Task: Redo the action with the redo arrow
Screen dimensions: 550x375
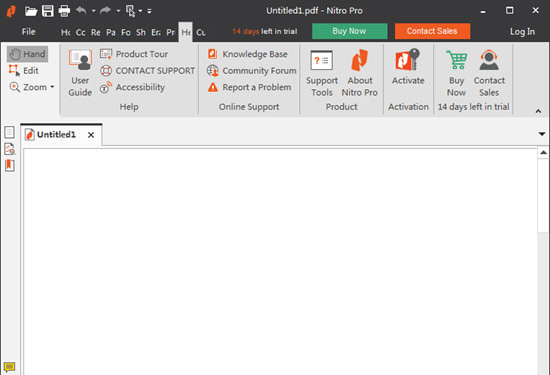Action: (x=106, y=11)
